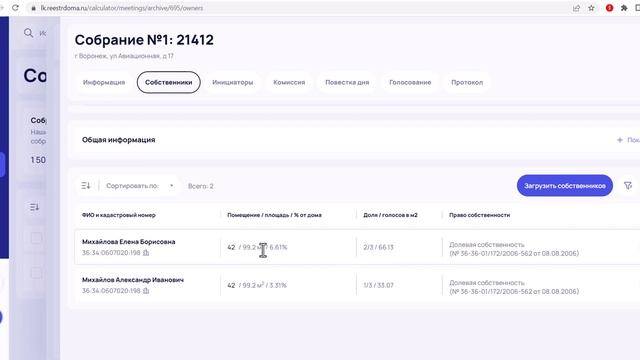Click the owner name Михайлов Александр Иванович
The image size is (640, 360).
pyautogui.click(x=133, y=280)
